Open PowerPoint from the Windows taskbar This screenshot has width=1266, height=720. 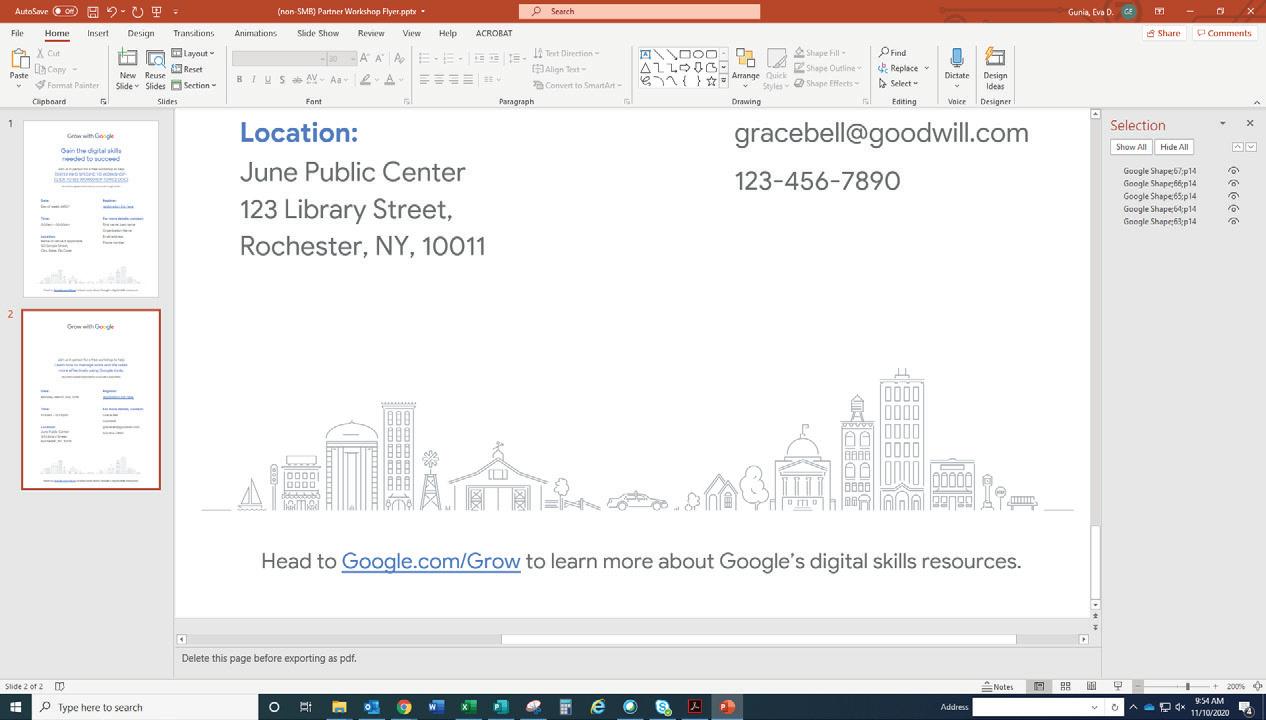click(x=727, y=707)
